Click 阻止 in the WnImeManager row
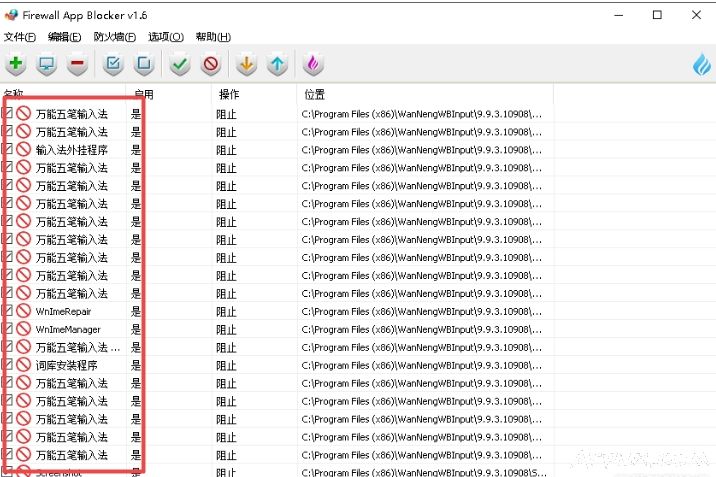Image resolution: width=716 pixels, height=477 pixels. (x=226, y=330)
